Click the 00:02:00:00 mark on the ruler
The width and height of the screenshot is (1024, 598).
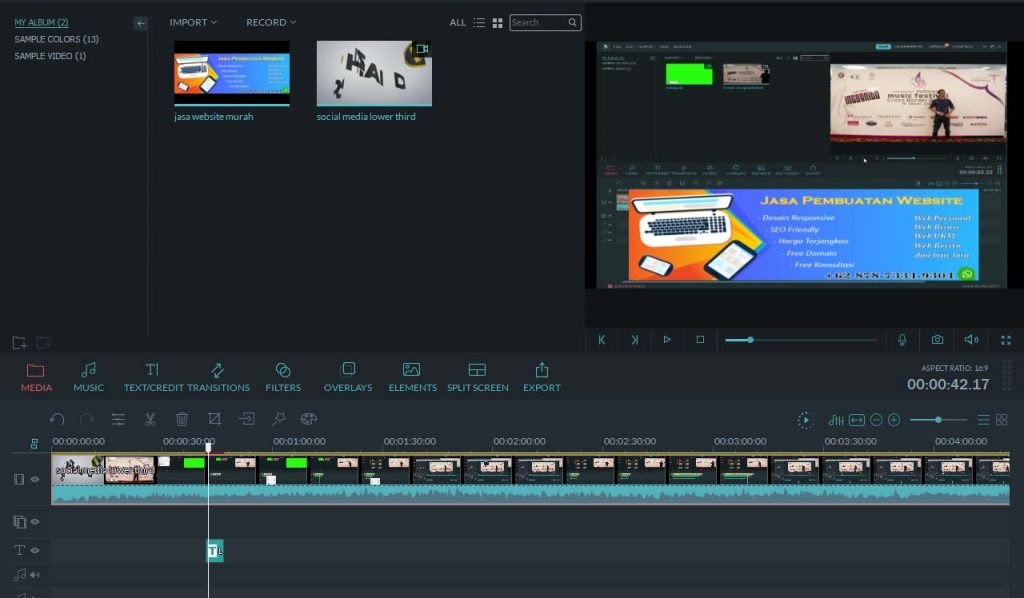tap(519, 442)
